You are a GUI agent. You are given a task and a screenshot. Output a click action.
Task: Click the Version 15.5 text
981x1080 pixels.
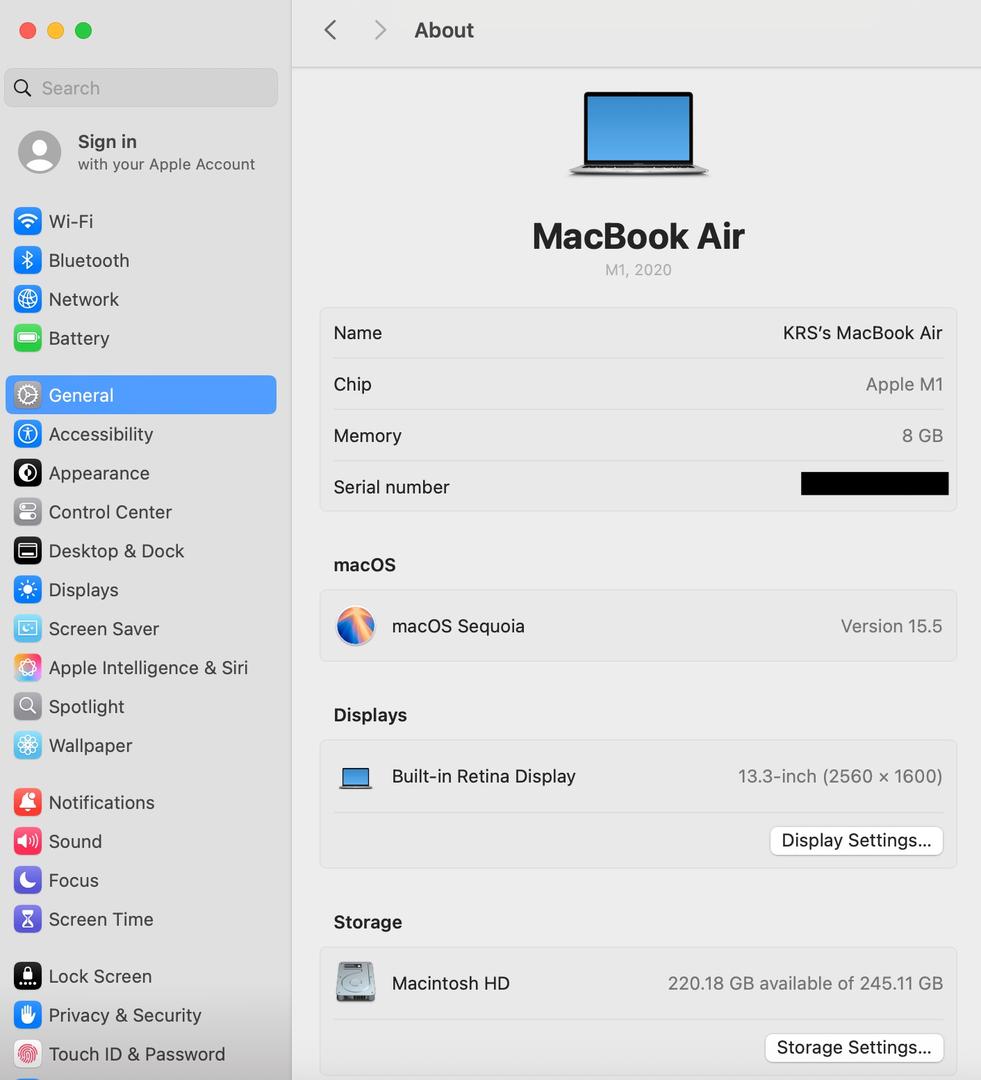coord(891,626)
